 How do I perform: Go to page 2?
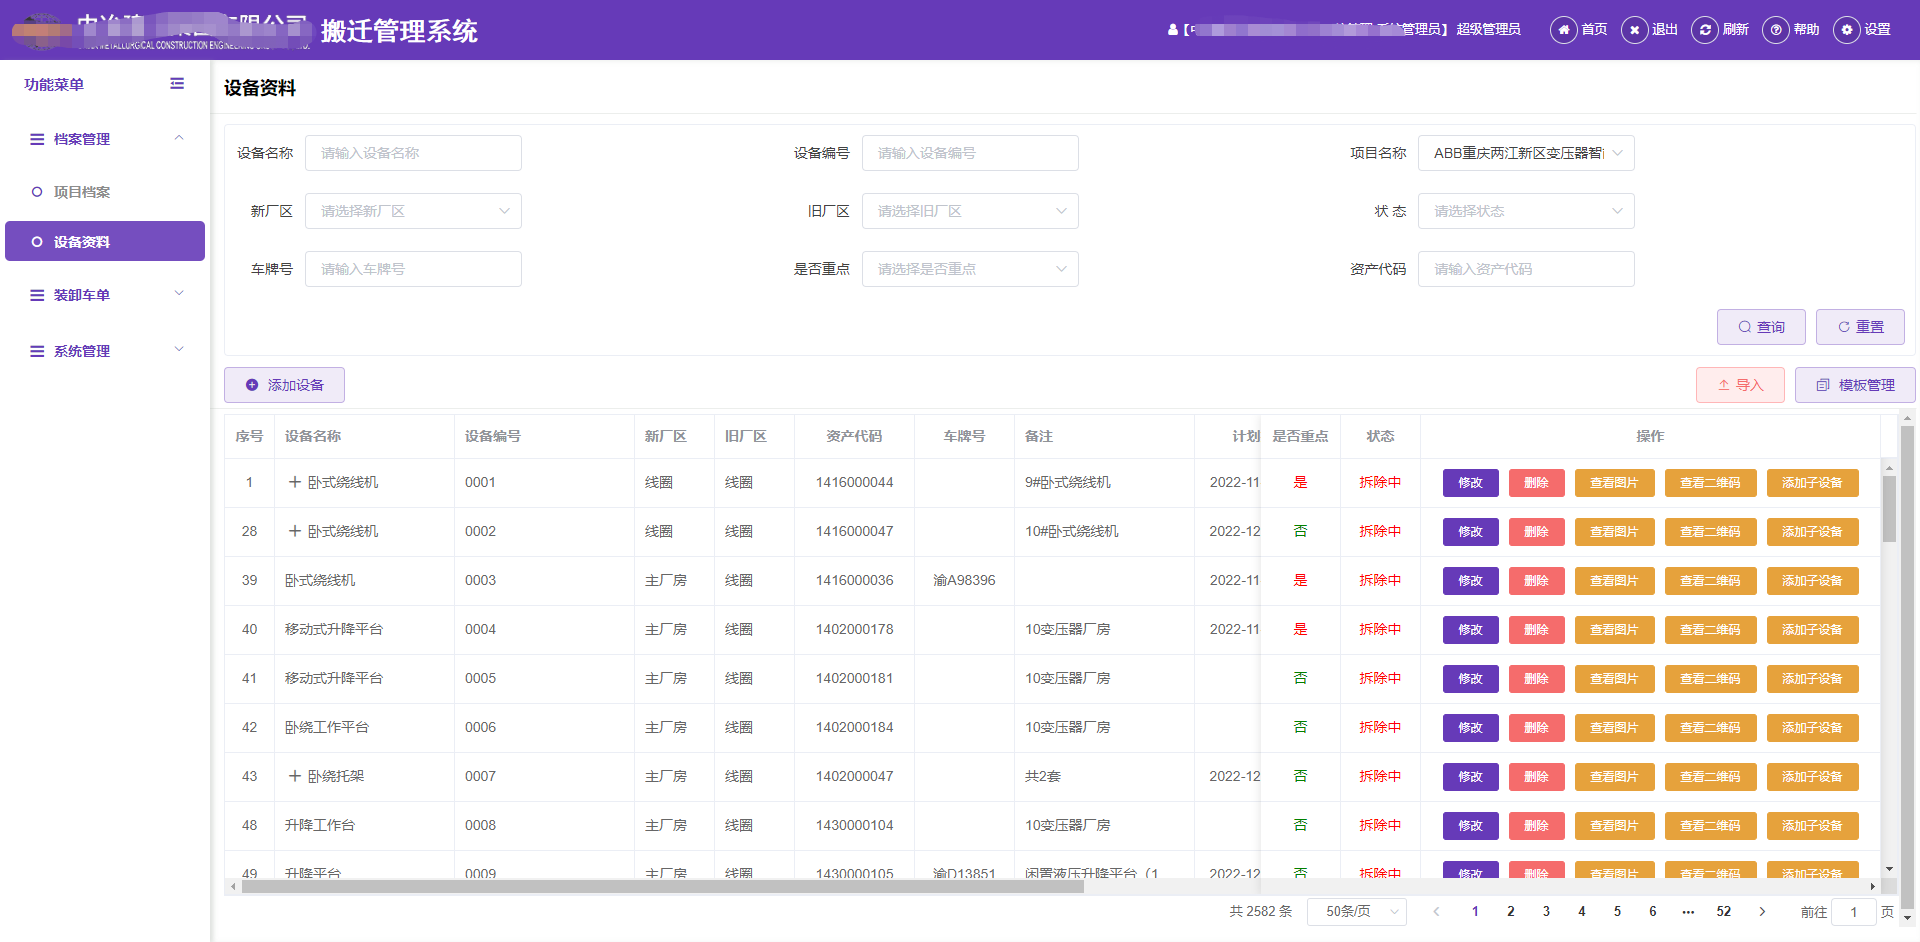(x=1510, y=911)
